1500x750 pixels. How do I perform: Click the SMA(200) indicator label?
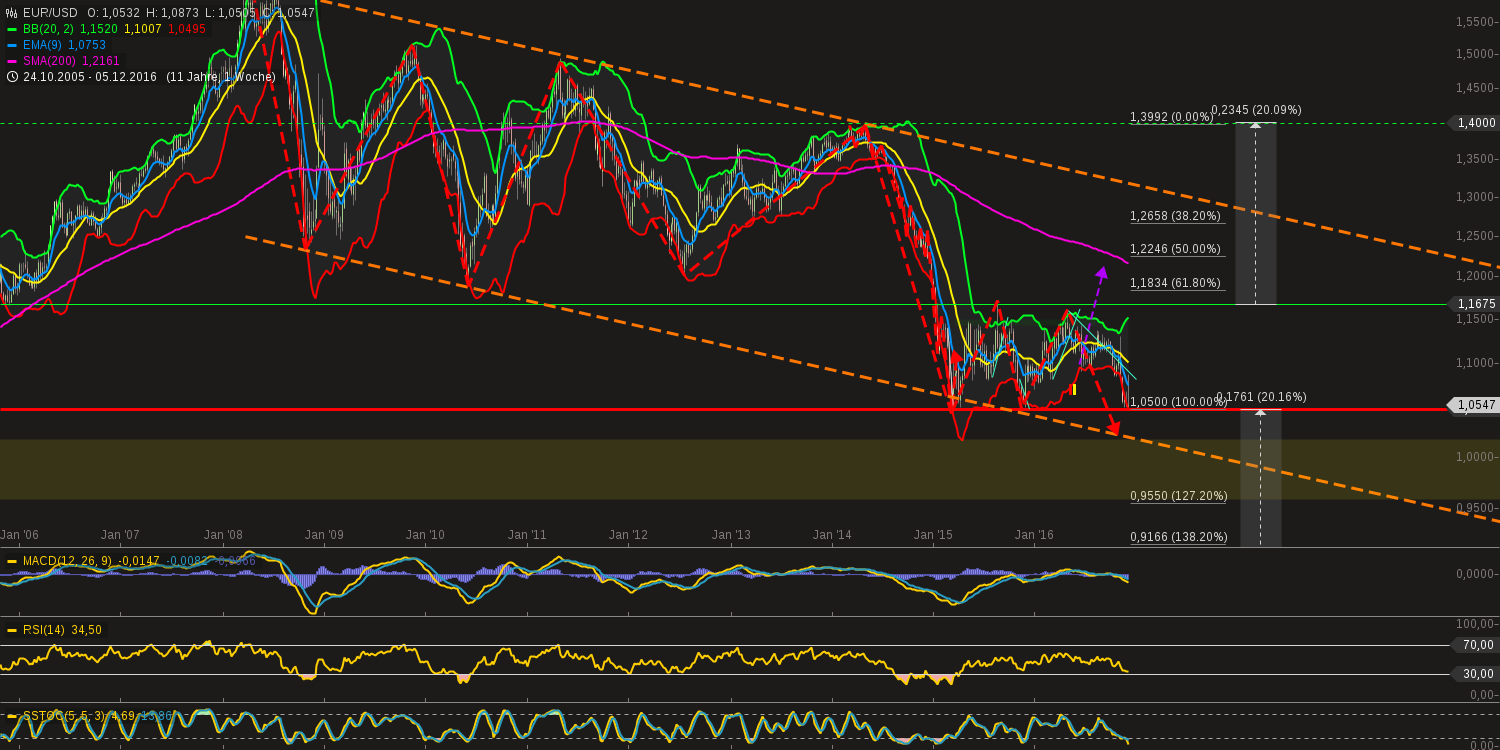pos(50,61)
